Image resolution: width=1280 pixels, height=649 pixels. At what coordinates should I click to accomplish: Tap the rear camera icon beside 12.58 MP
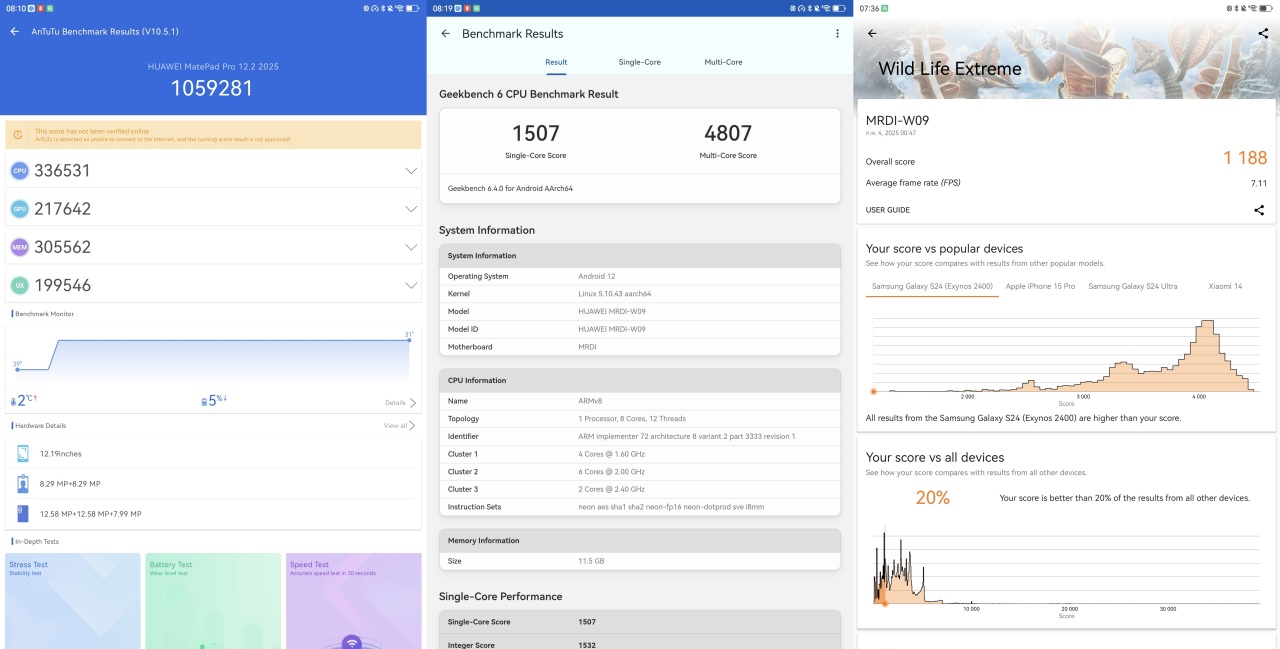point(22,513)
